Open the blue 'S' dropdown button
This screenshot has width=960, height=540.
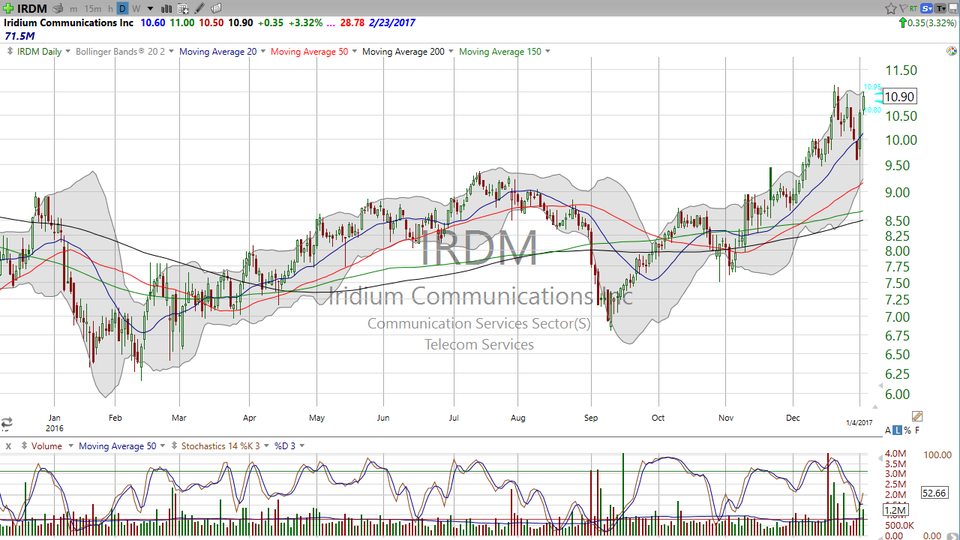(926, 9)
